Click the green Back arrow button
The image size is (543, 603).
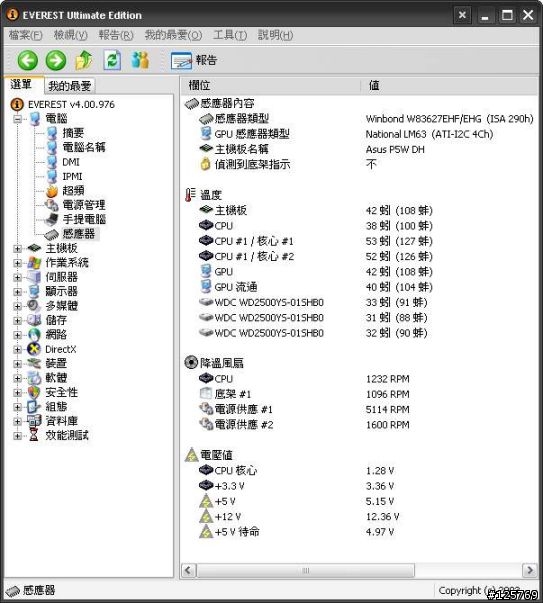(x=27, y=60)
